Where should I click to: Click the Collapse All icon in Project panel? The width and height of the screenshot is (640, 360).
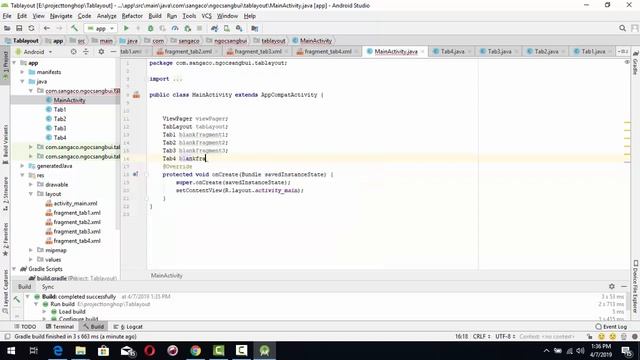[x=86, y=52]
